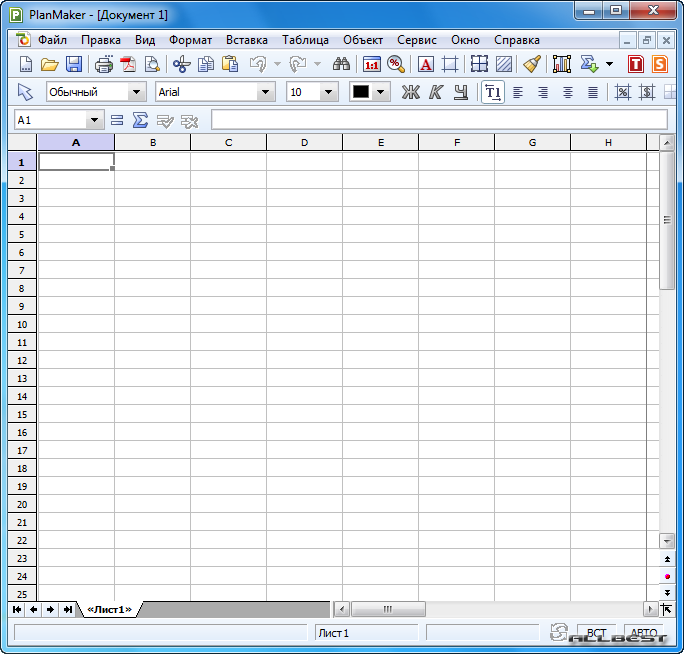Viewport: 684px width, 654px height.
Task: Click the vertical scrollbar thumb
Action: [x=667, y=220]
